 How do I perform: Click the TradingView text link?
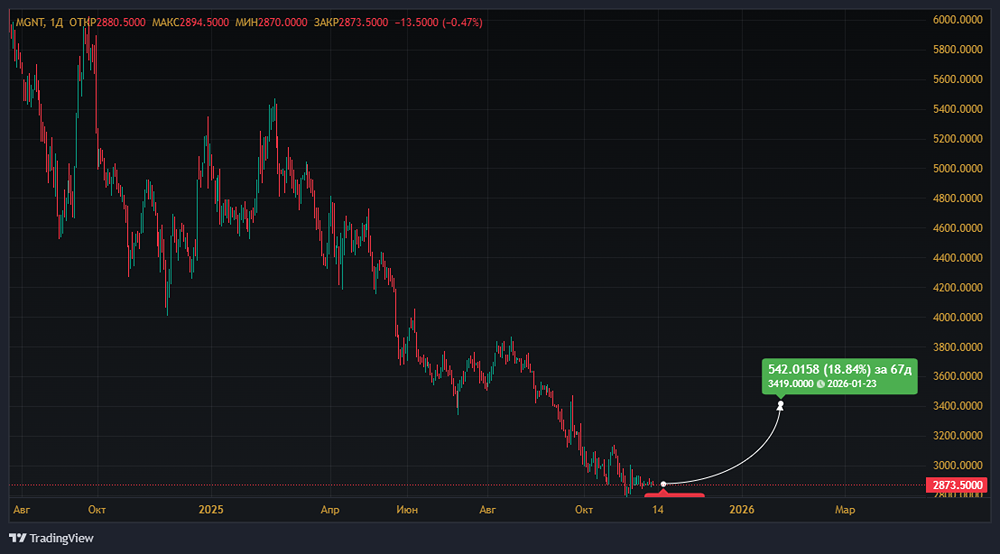61,538
